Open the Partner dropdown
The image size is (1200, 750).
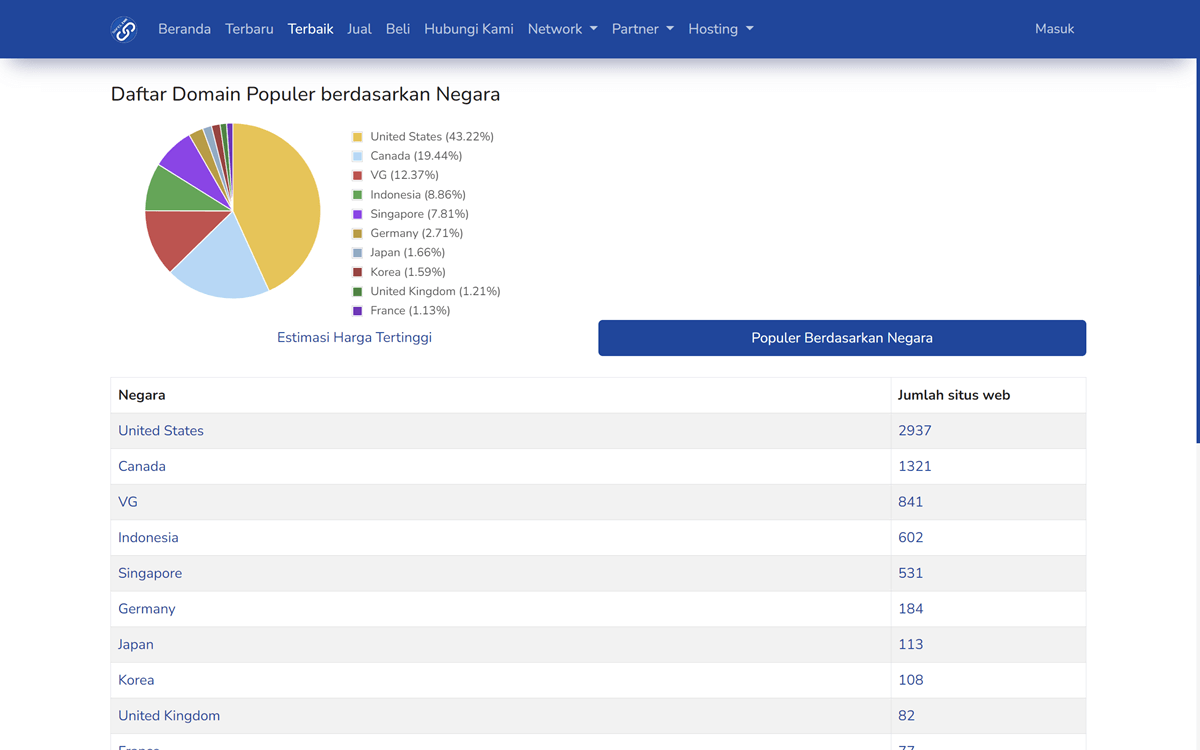pyautogui.click(x=643, y=29)
